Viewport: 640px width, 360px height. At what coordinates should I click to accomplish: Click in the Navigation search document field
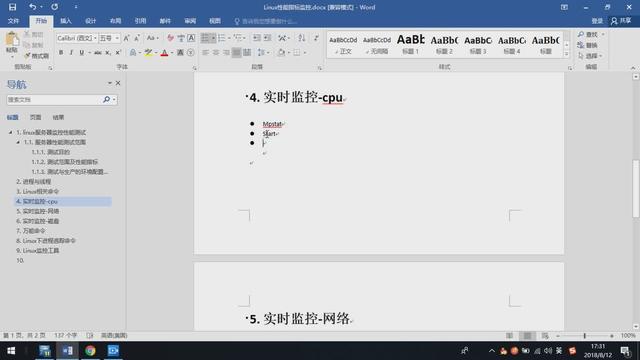pos(53,99)
